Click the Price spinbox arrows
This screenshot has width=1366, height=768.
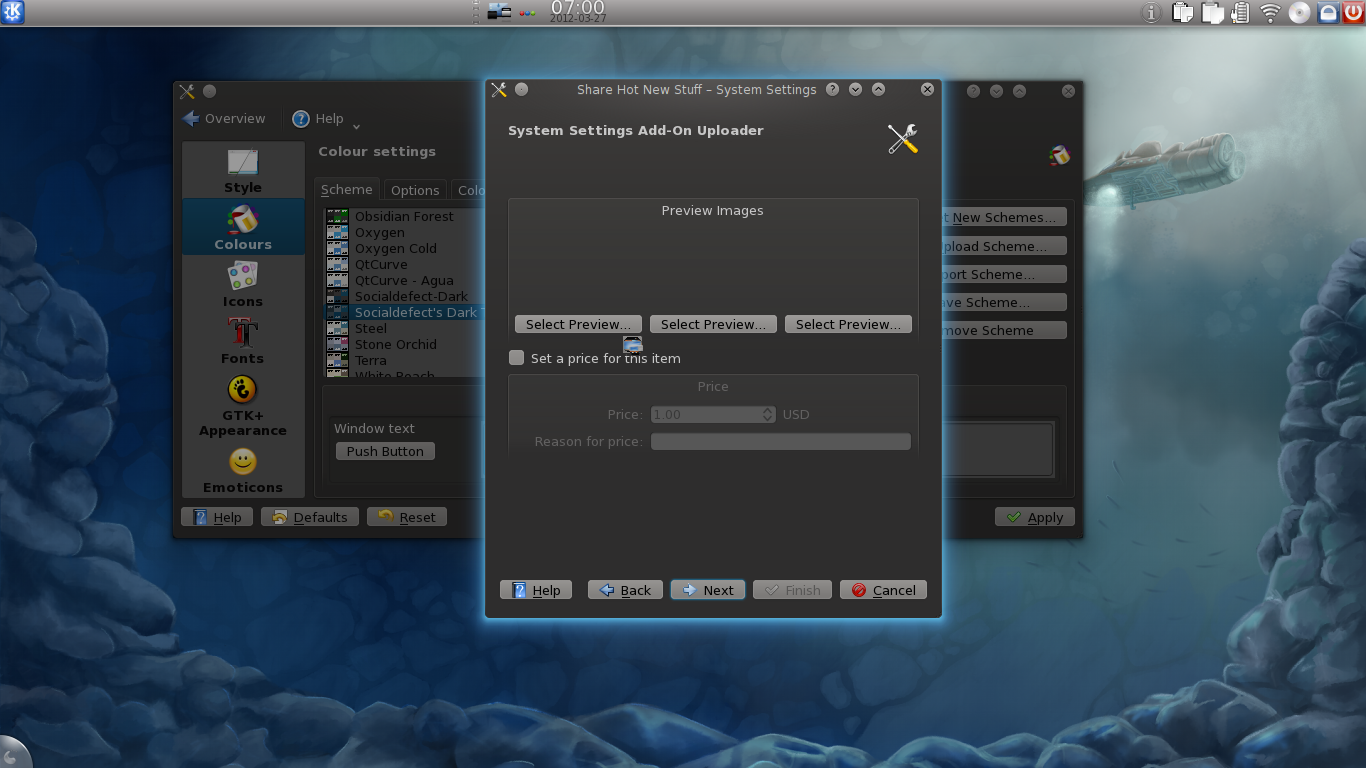click(x=768, y=414)
